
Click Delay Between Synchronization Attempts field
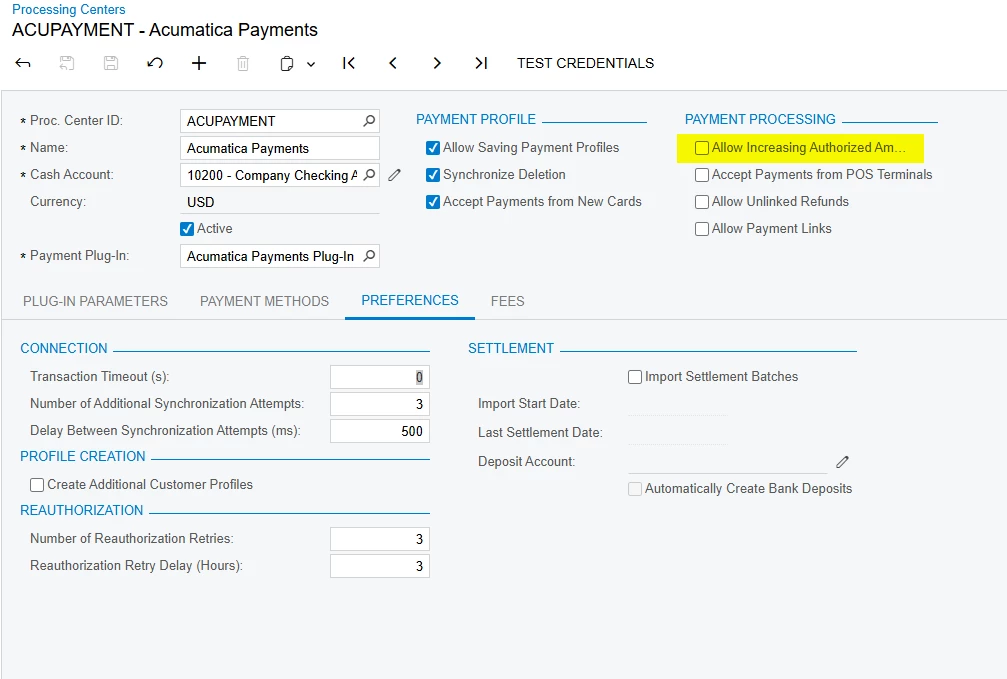point(380,431)
